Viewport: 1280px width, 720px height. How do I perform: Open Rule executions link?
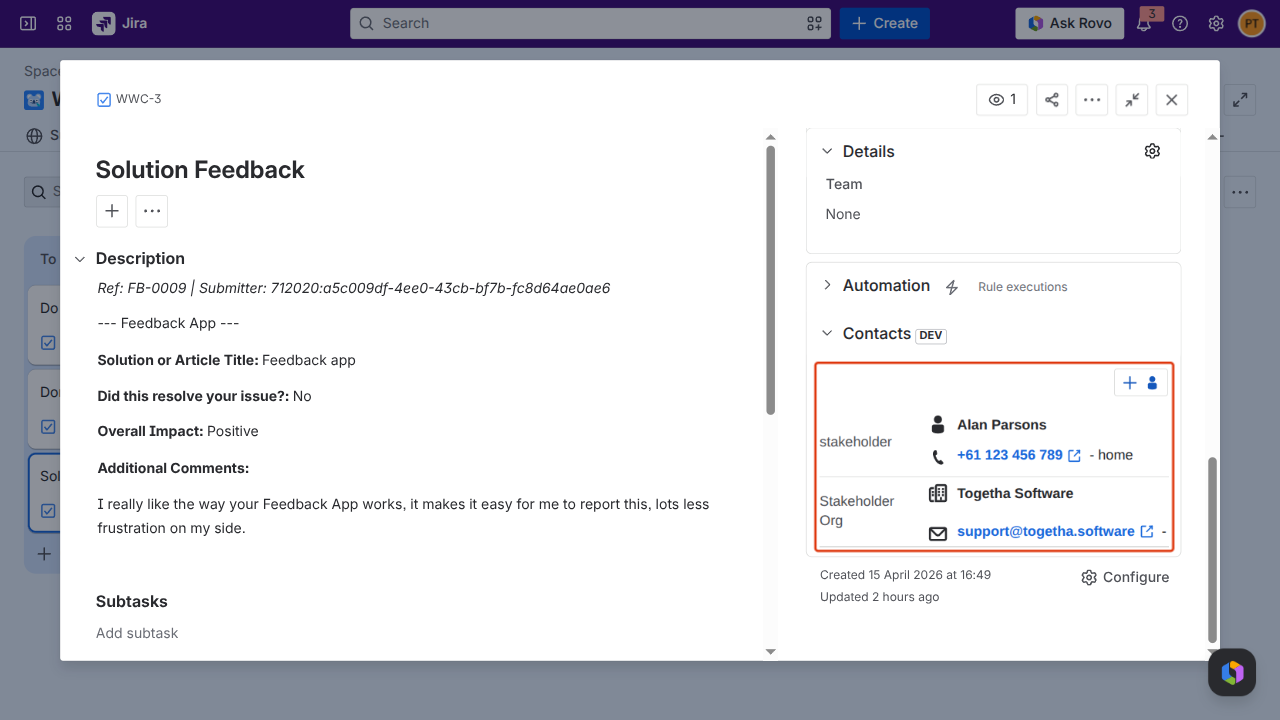[1022, 287]
